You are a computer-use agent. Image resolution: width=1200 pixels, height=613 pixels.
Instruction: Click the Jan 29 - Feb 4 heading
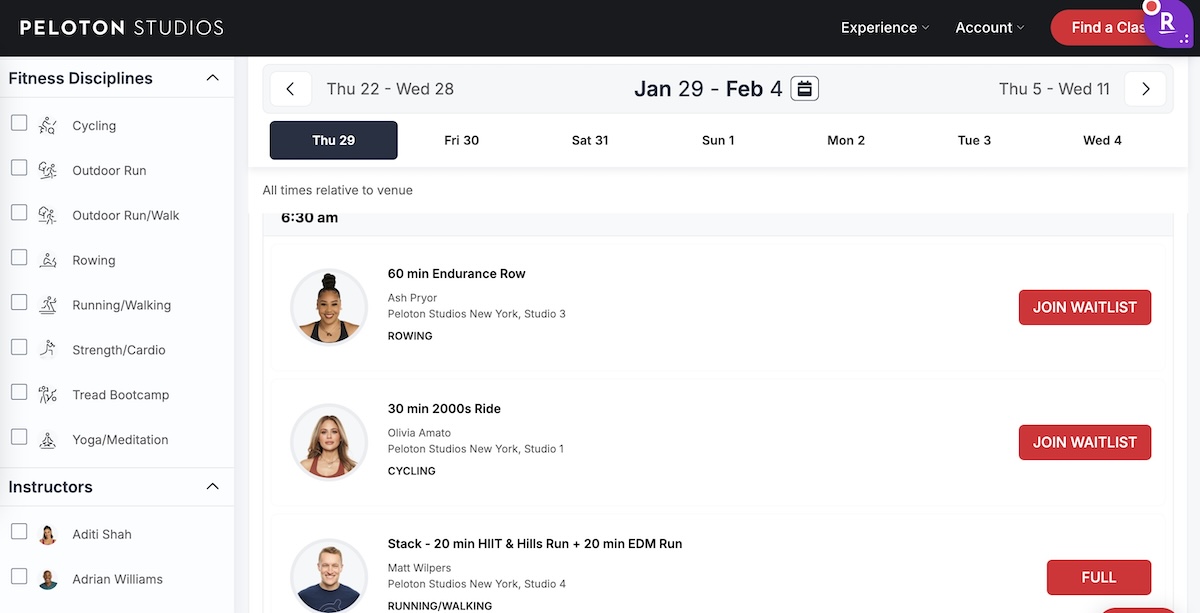click(x=708, y=89)
